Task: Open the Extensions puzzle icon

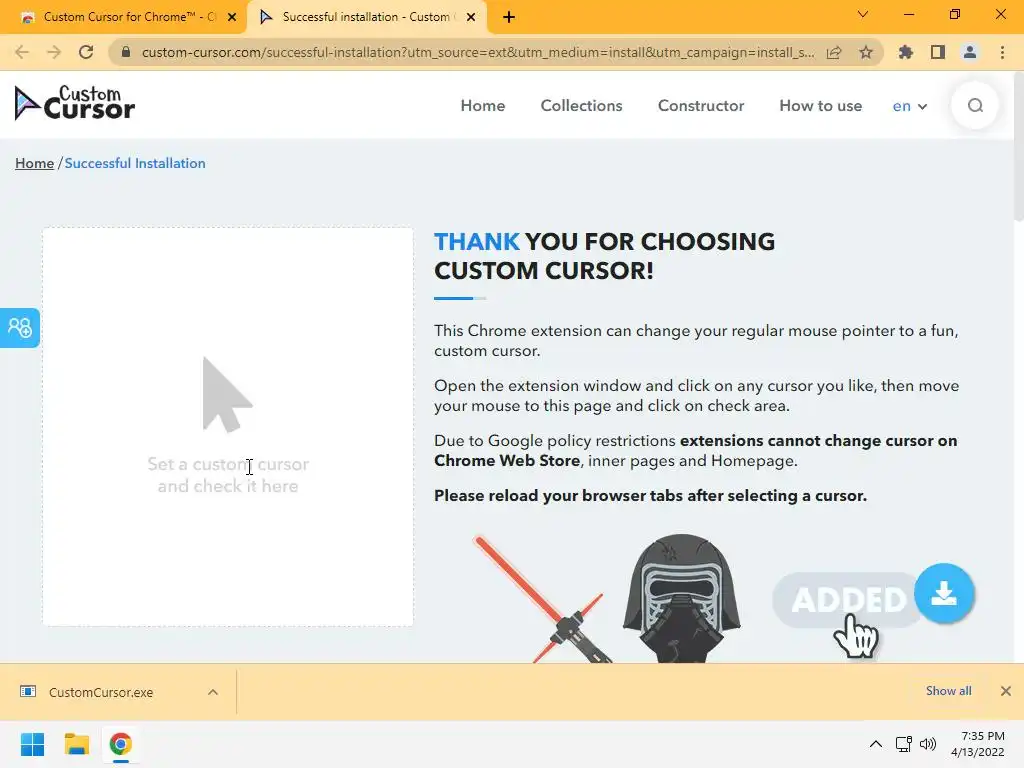Action: pyautogui.click(x=906, y=52)
